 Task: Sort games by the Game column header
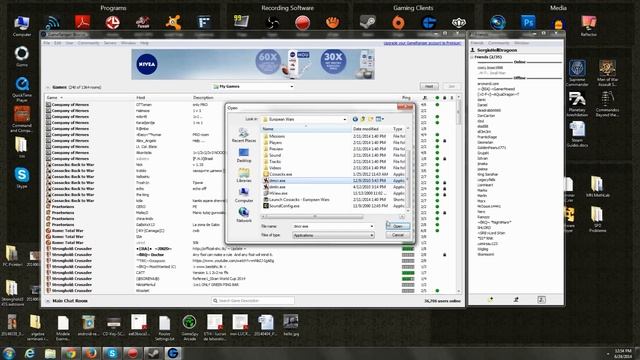[x=90, y=98]
